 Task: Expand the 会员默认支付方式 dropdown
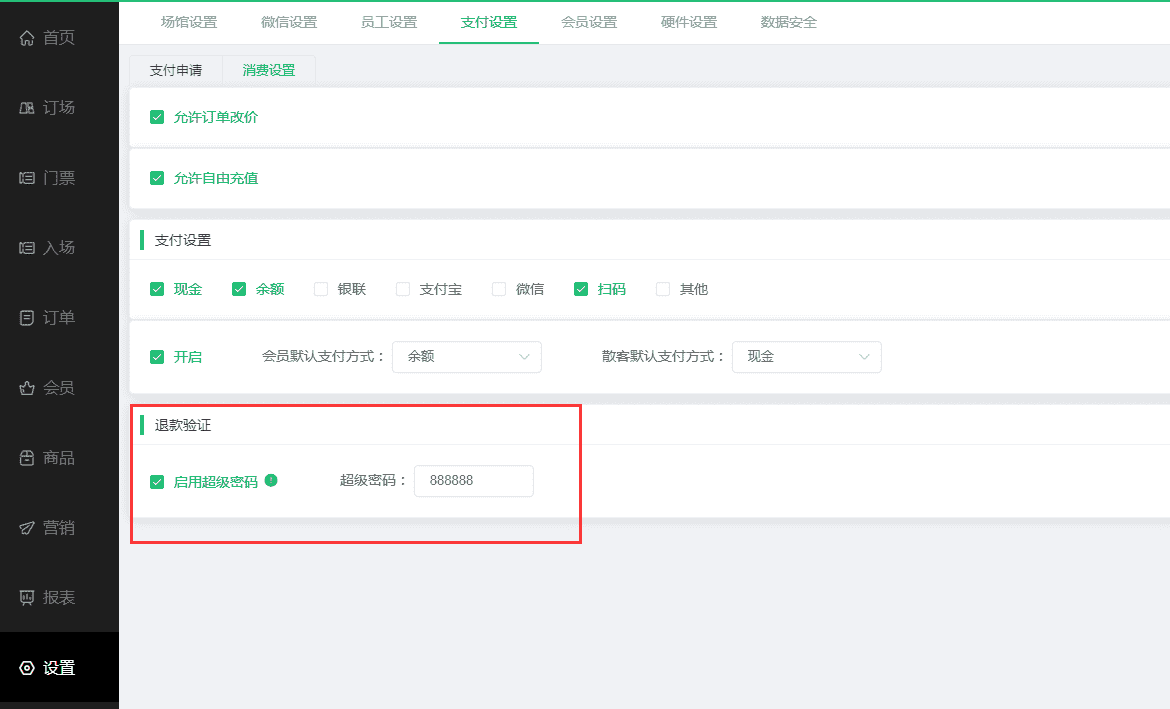466,357
